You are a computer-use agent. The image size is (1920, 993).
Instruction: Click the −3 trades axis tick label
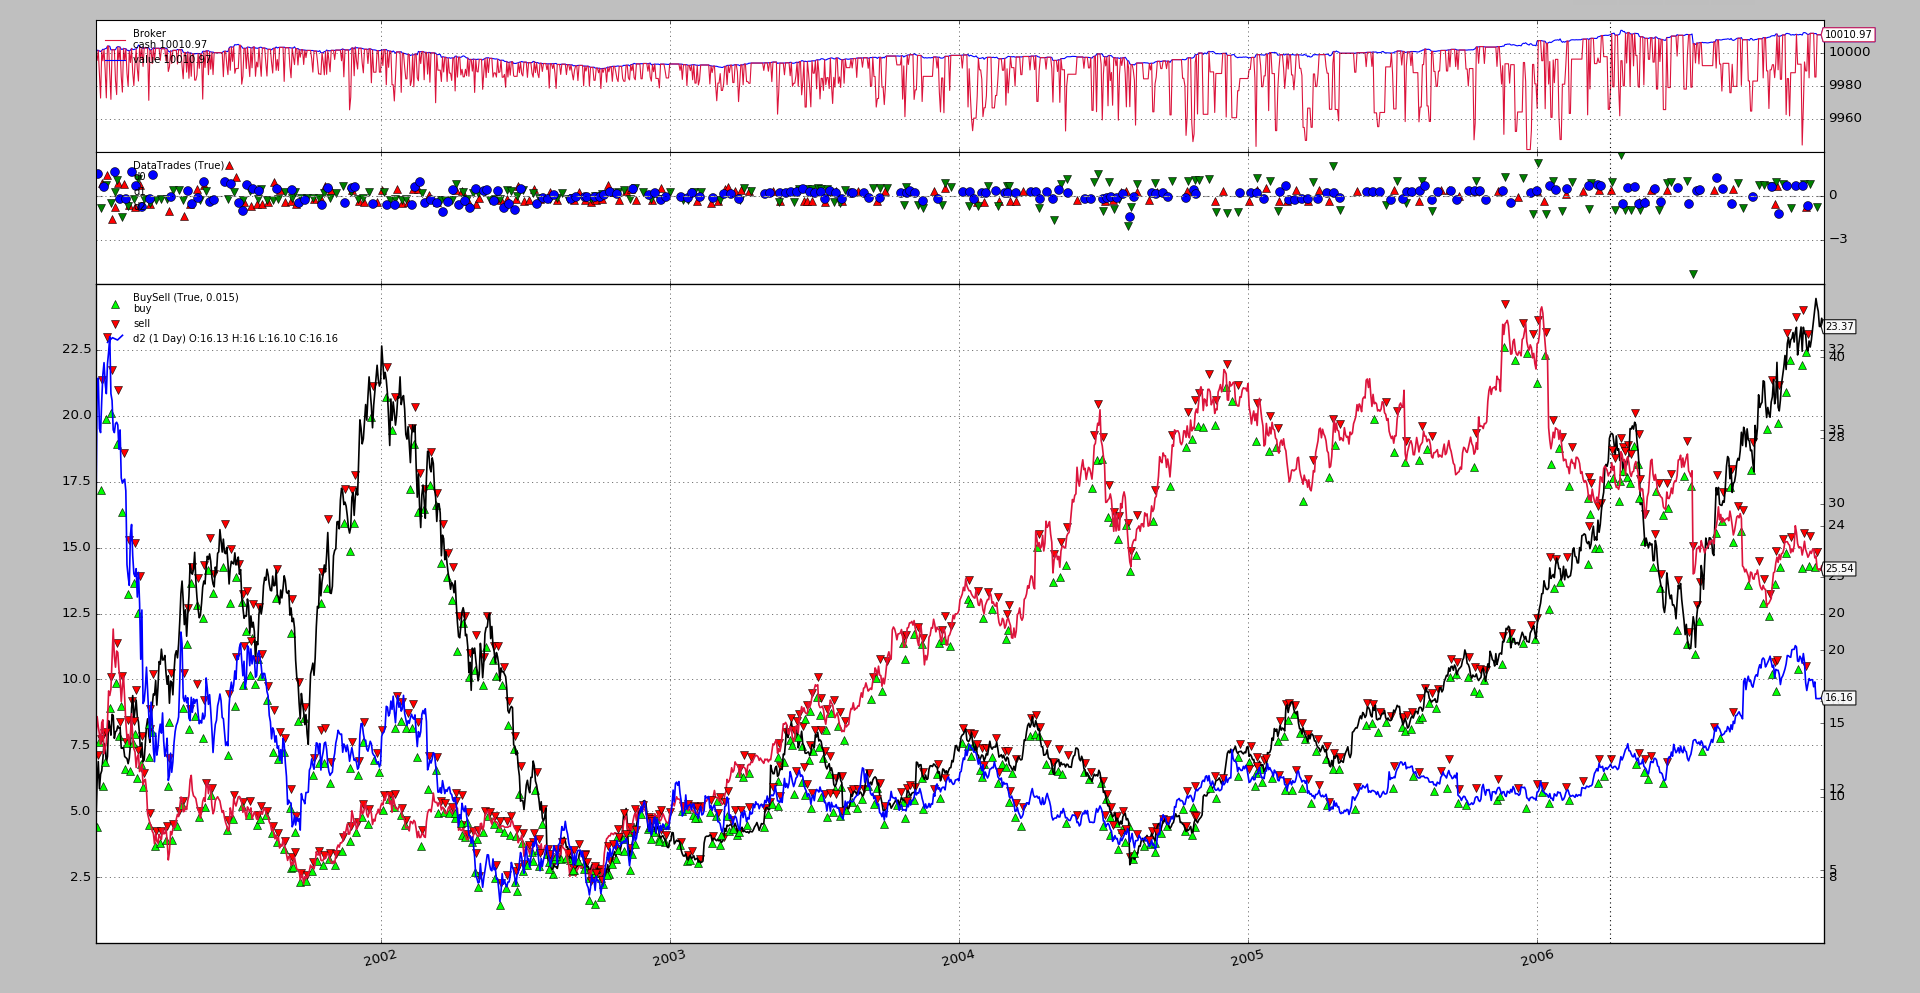pyautogui.click(x=1838, y=239)
